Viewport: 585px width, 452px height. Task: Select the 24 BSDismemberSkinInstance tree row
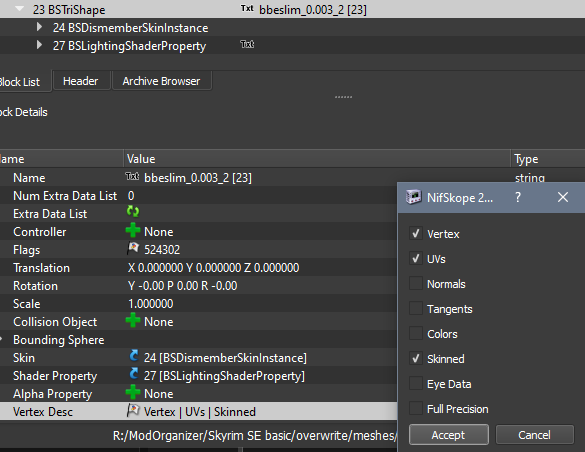[292, 28]
